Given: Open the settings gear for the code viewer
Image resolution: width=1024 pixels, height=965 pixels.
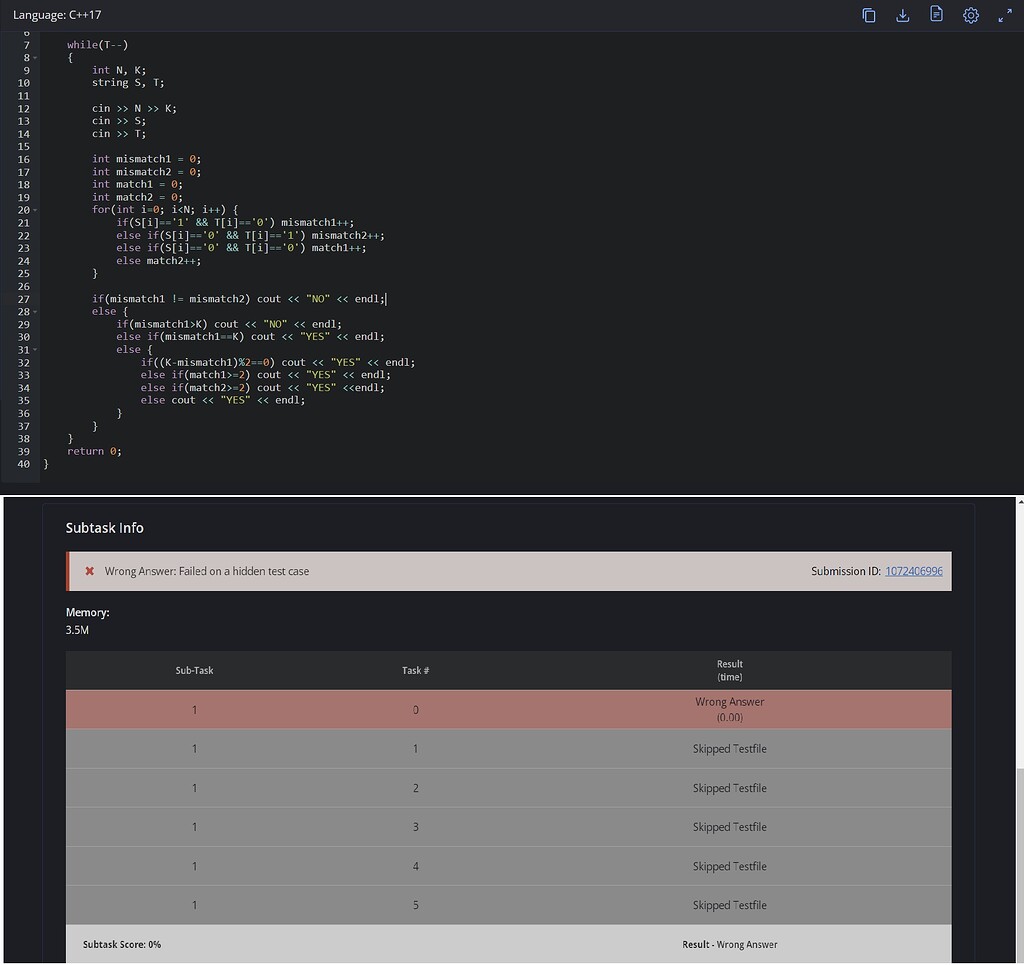Looking at the screenshot, I should [969, 15].
